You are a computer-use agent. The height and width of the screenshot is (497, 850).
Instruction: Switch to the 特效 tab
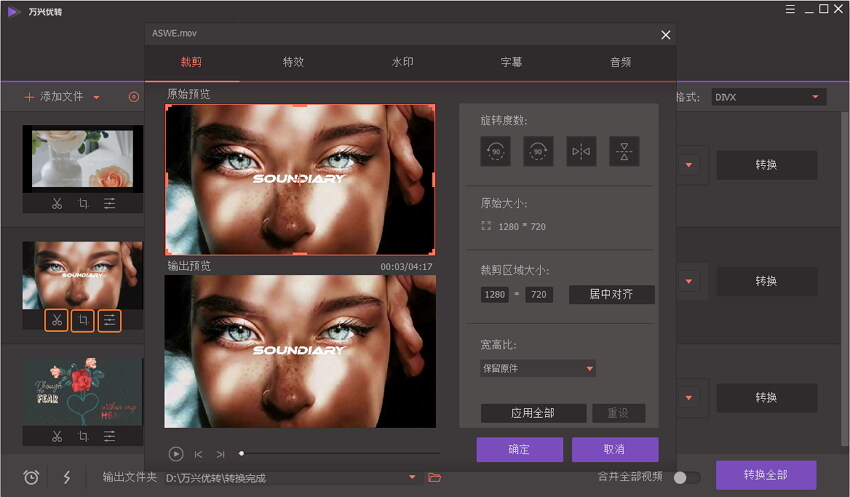coord(293,62)
